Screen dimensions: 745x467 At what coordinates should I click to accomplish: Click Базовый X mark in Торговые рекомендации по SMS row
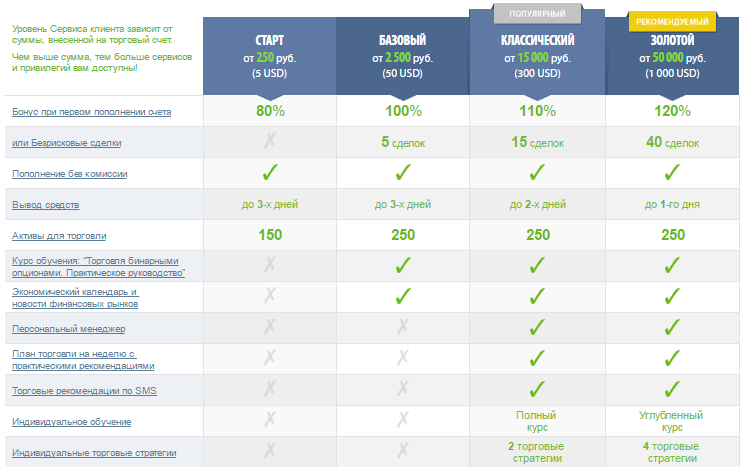click(x=403, y=389)
